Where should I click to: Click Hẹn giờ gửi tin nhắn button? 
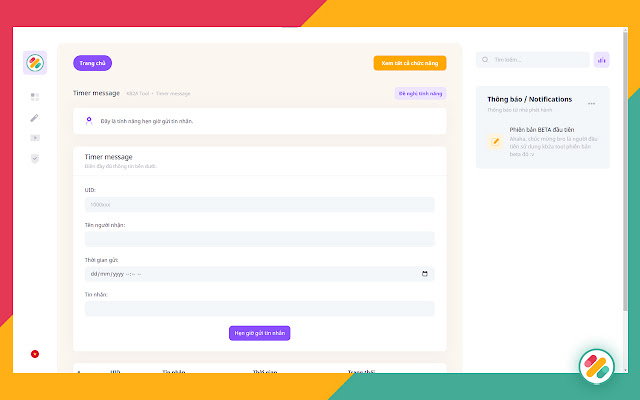pyautogui.click(x=260, y=333)
